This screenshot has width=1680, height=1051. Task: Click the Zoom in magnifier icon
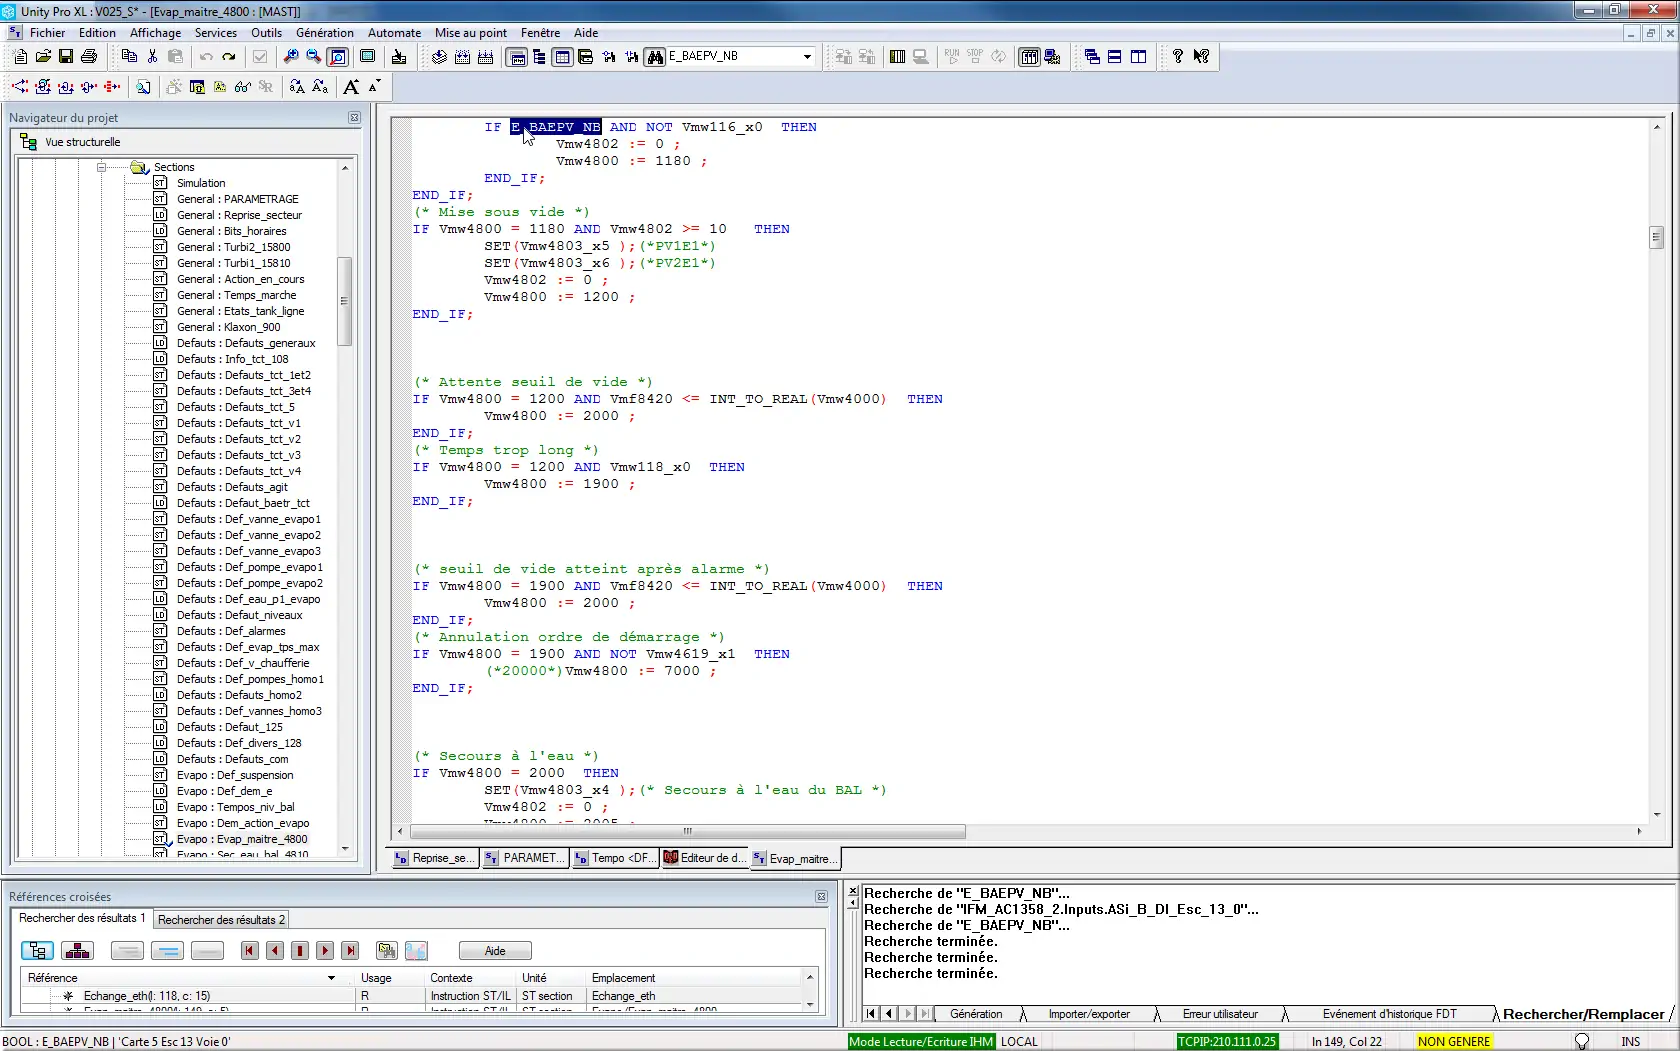(291, 57)
